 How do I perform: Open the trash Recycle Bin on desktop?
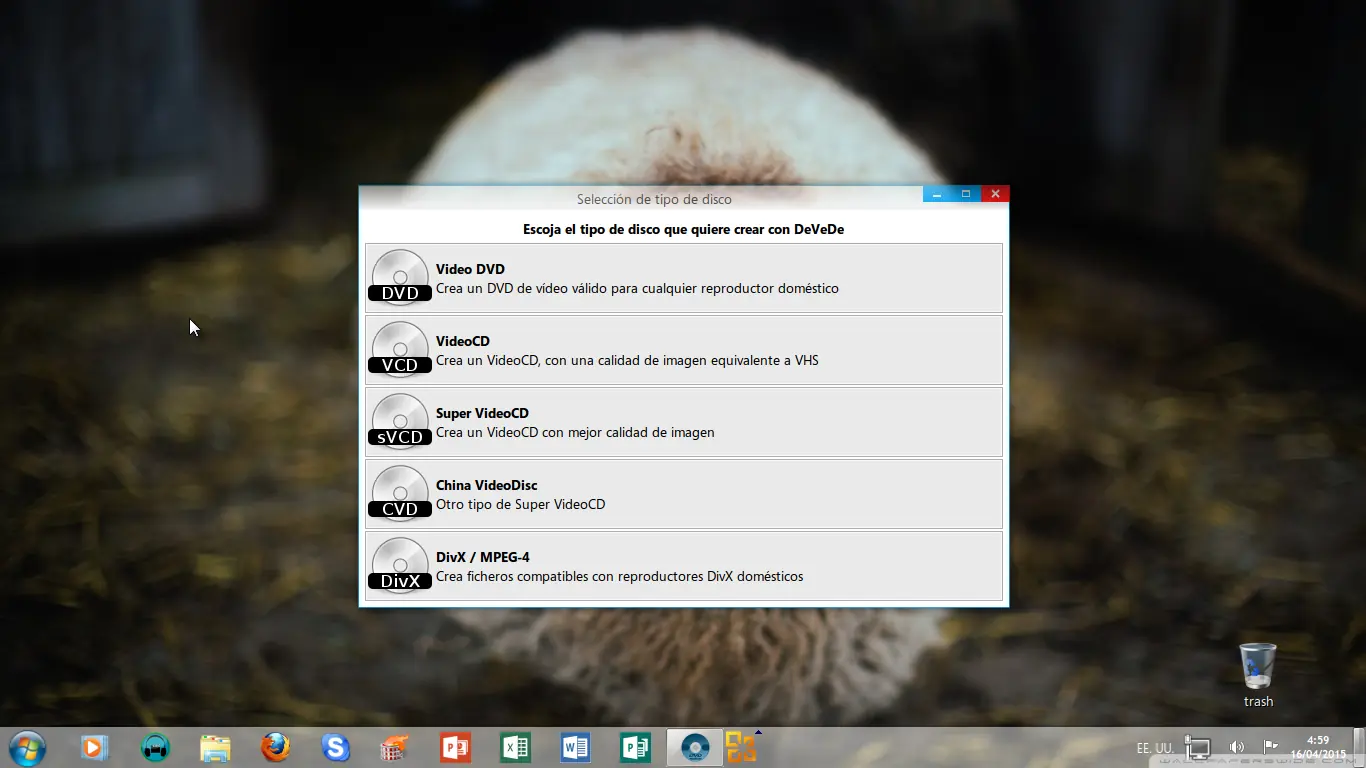tap(1258, 676)
